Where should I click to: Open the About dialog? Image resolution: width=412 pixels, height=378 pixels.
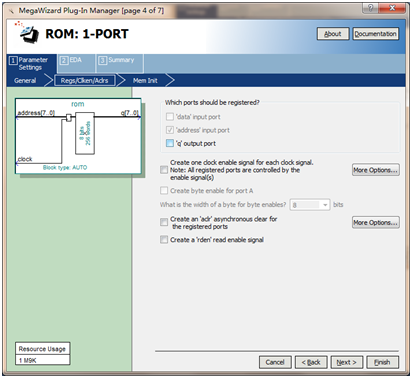coord(333,34)
